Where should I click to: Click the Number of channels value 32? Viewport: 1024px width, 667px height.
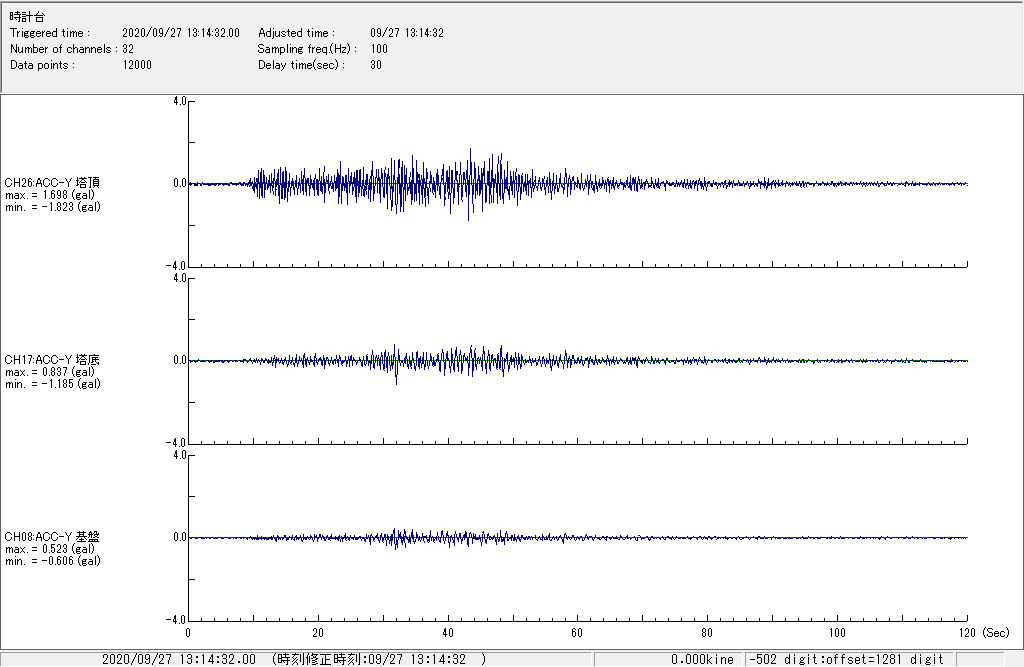coord(129,49)
